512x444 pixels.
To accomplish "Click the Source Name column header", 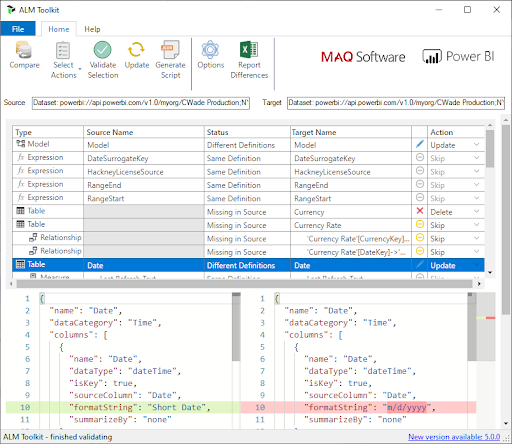I will pos(144,132).
